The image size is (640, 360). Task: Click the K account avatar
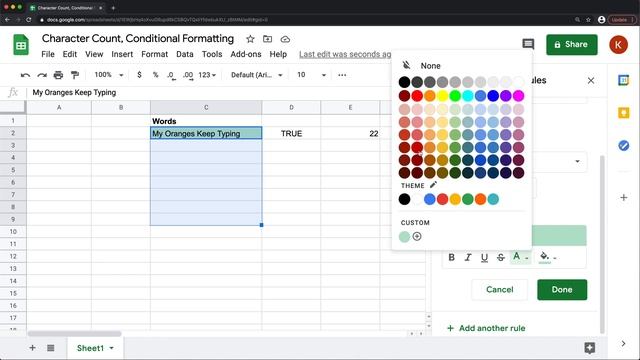618,44
